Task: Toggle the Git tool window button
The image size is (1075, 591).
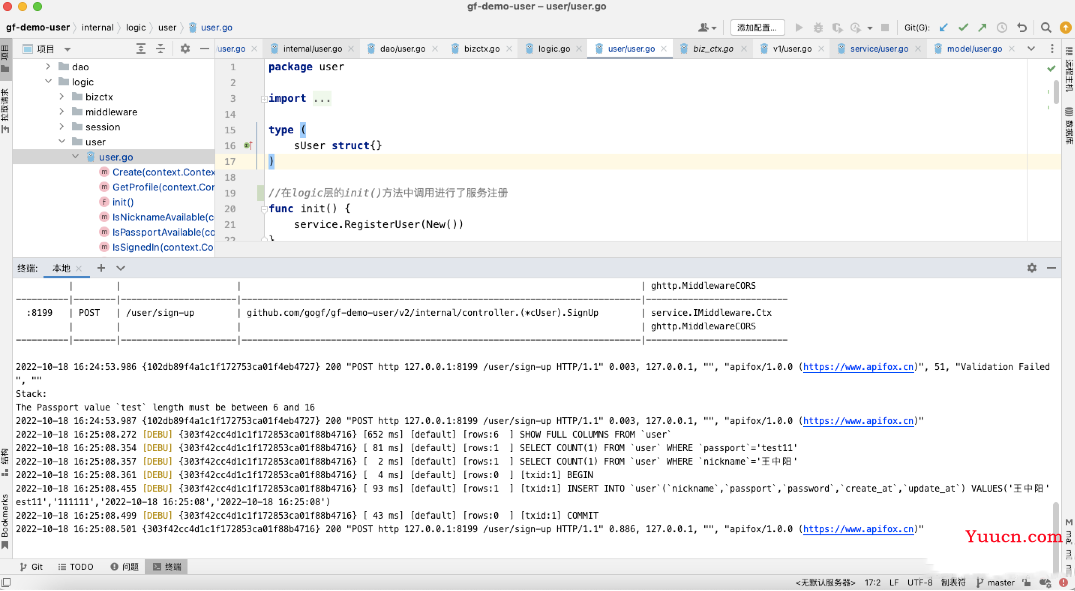Action: click(x=31, y=567)
